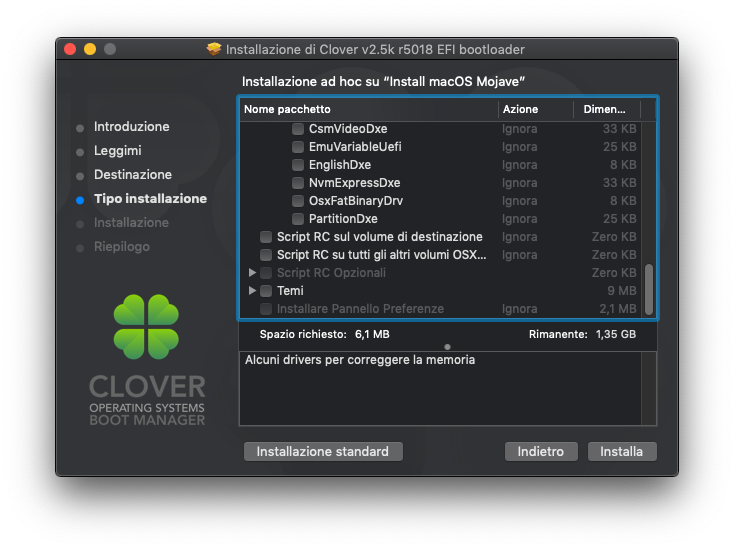Tick the CsmVideoDxe checkbox

tap(298, 129)
